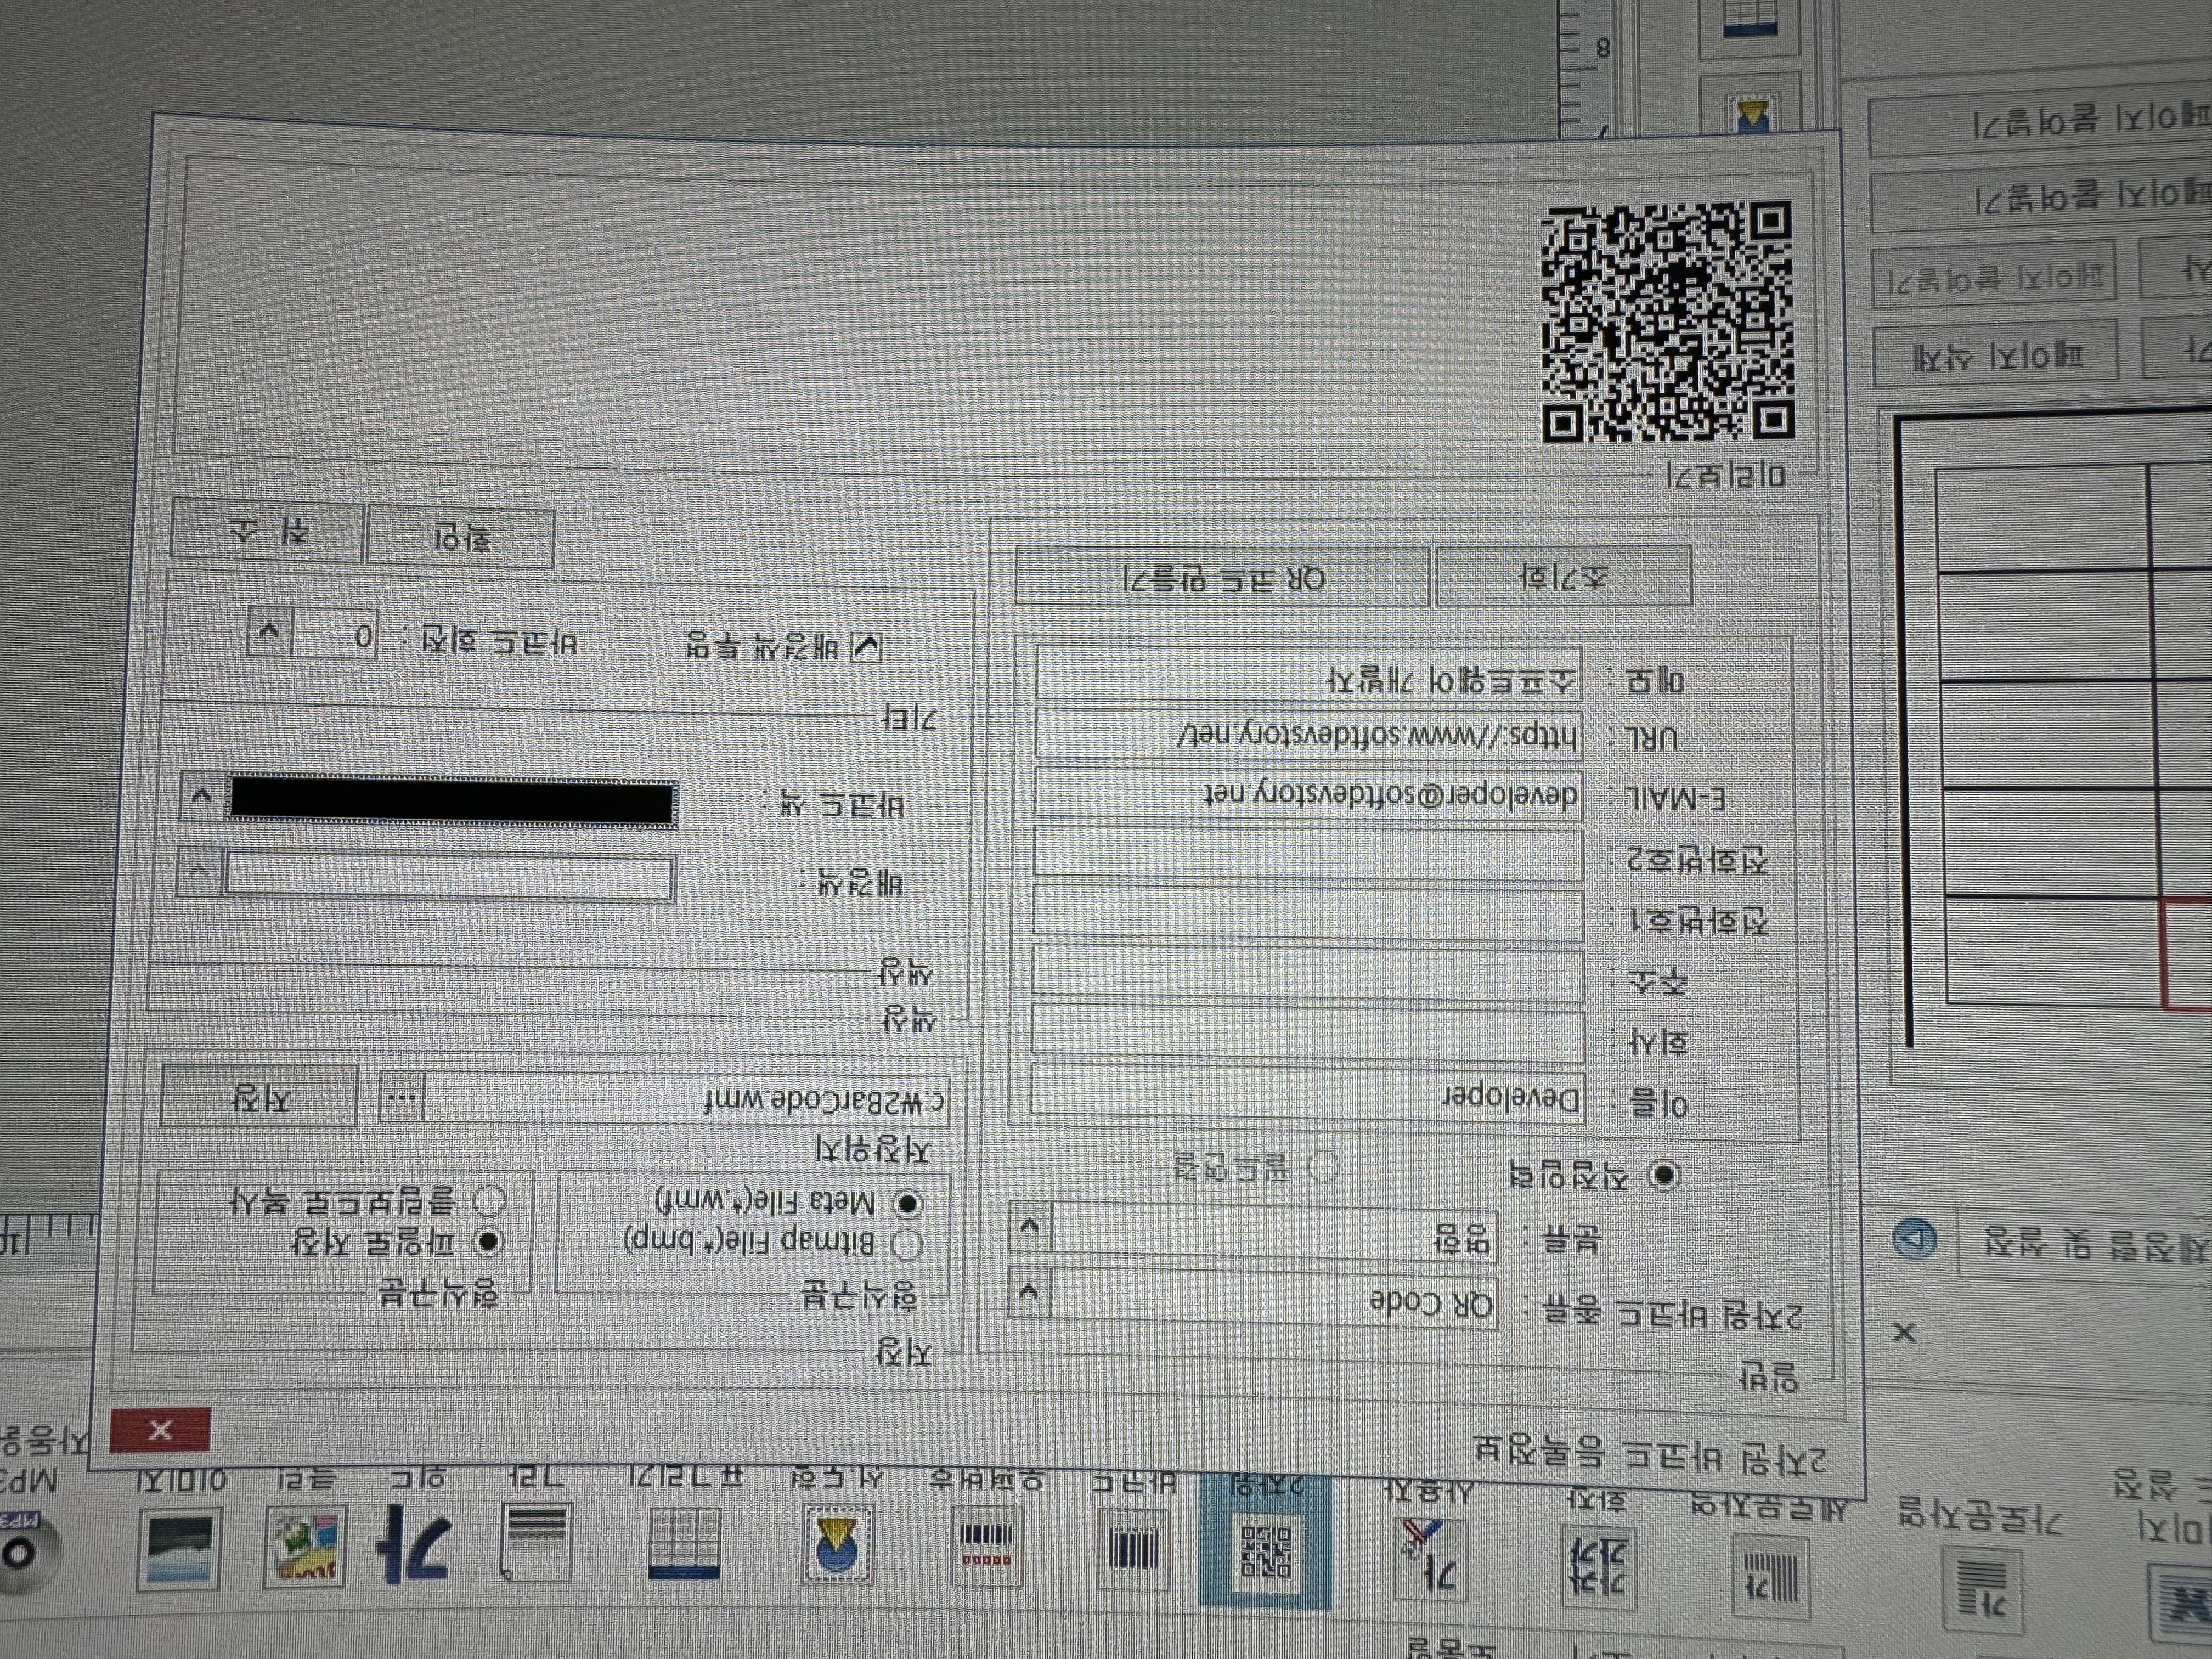Click the QR 코드 만들기 button
2212x1659 pixels.
(x=1222, y=576)
